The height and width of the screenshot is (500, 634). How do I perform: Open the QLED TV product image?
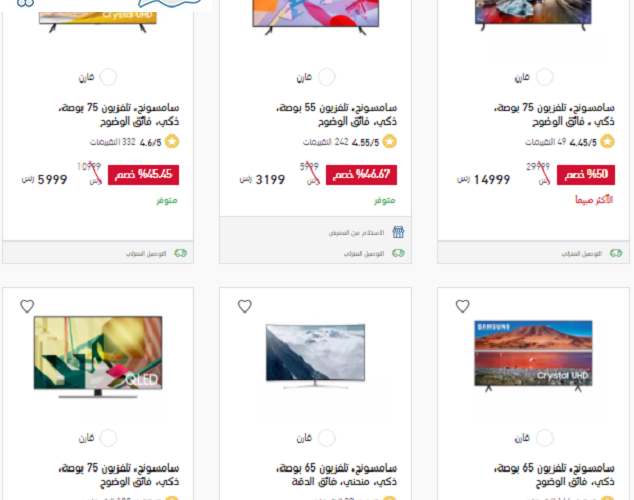tap(98, 357)
